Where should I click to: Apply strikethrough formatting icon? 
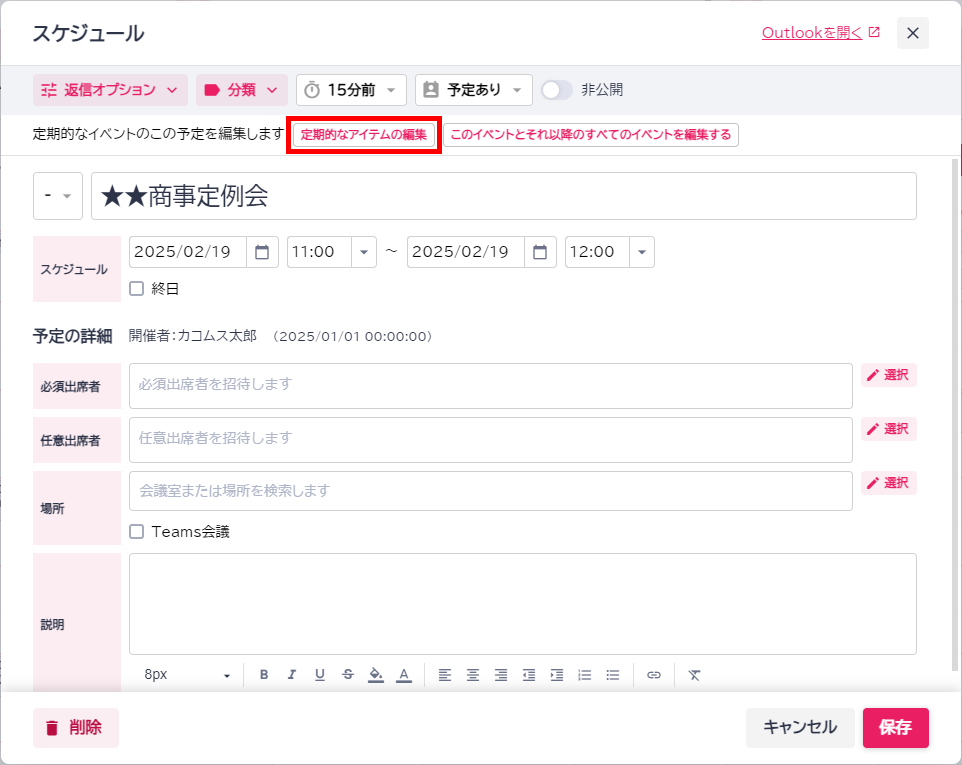click(x=348, y=675)
